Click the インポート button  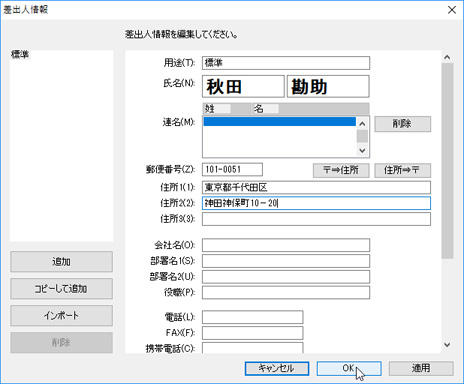coord(61,315)
